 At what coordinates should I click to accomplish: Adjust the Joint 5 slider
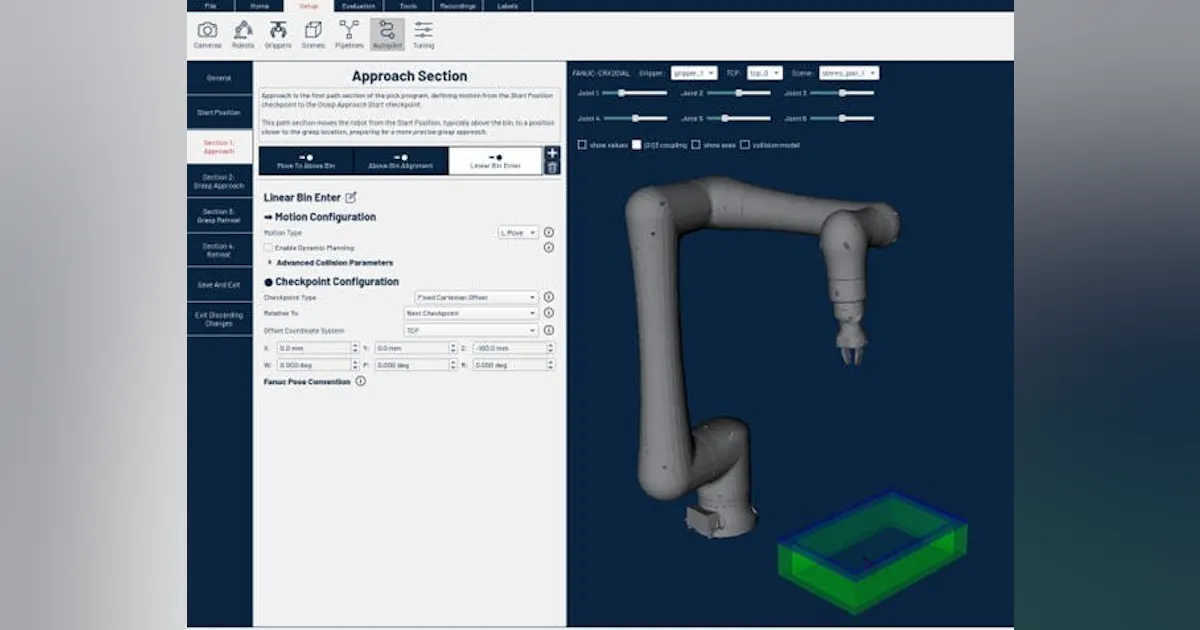[738, 118]
